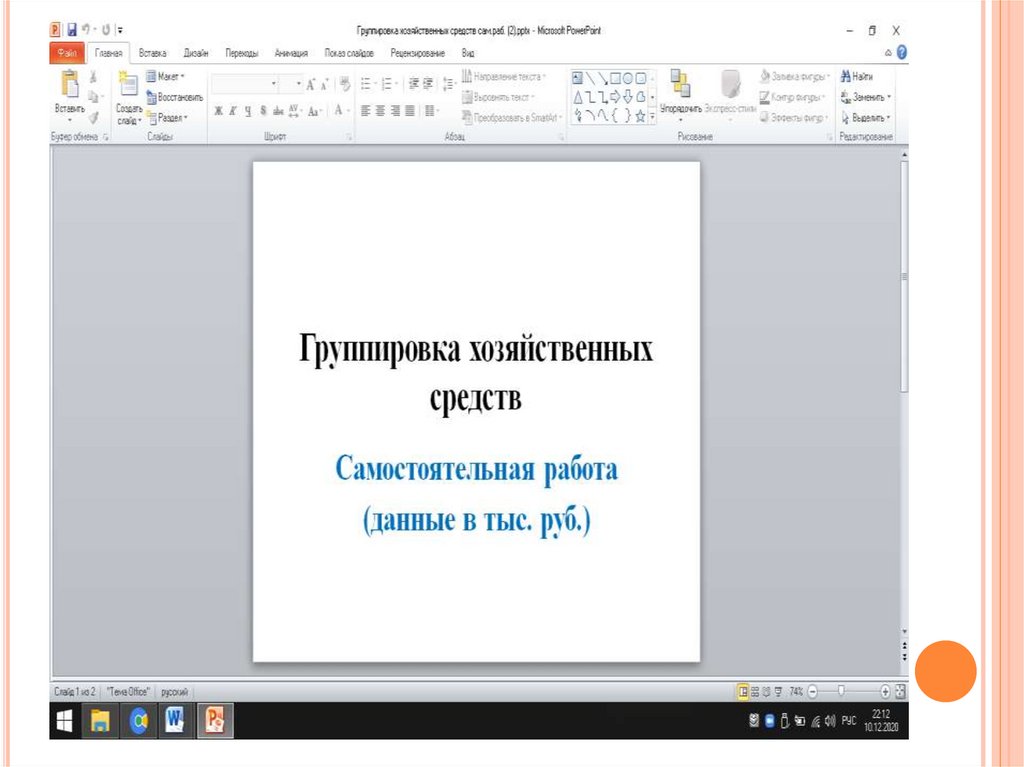The image size is (1024, 767).
Task: Open the PowerPoint help question mark
Action: coord(902,53)
